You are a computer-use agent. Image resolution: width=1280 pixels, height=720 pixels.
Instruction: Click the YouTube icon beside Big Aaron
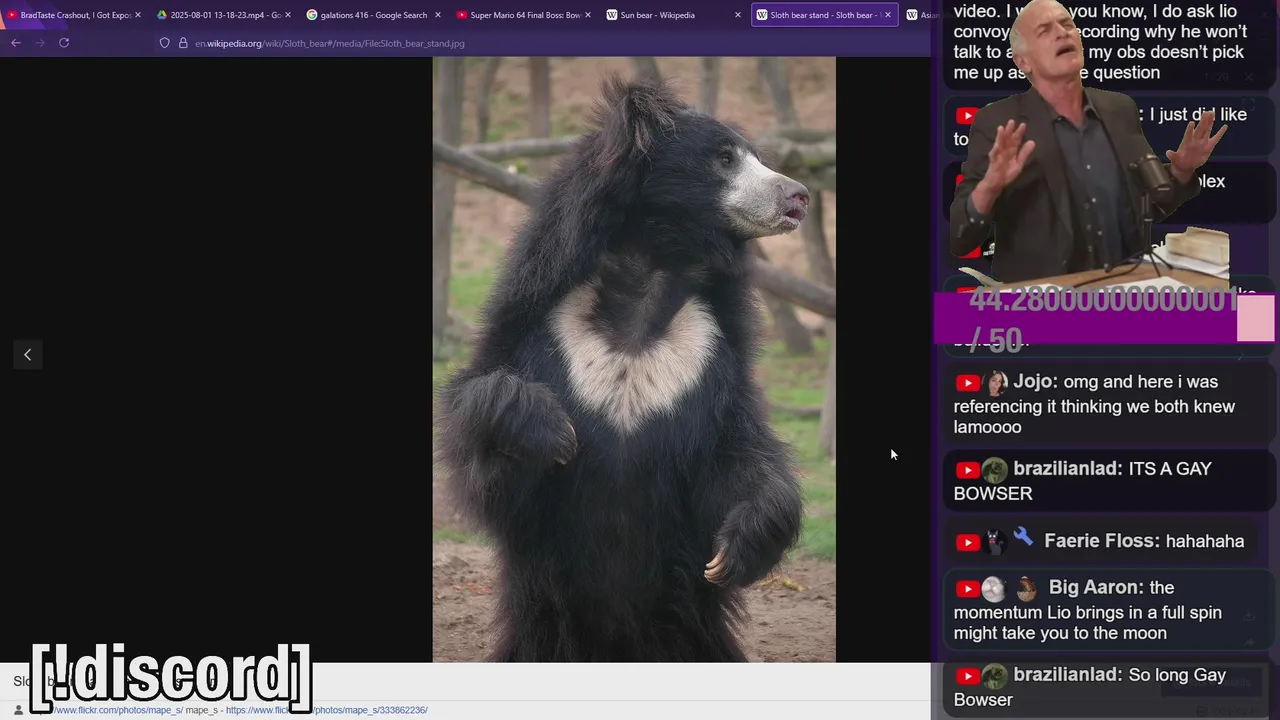(x=967, y=589)
